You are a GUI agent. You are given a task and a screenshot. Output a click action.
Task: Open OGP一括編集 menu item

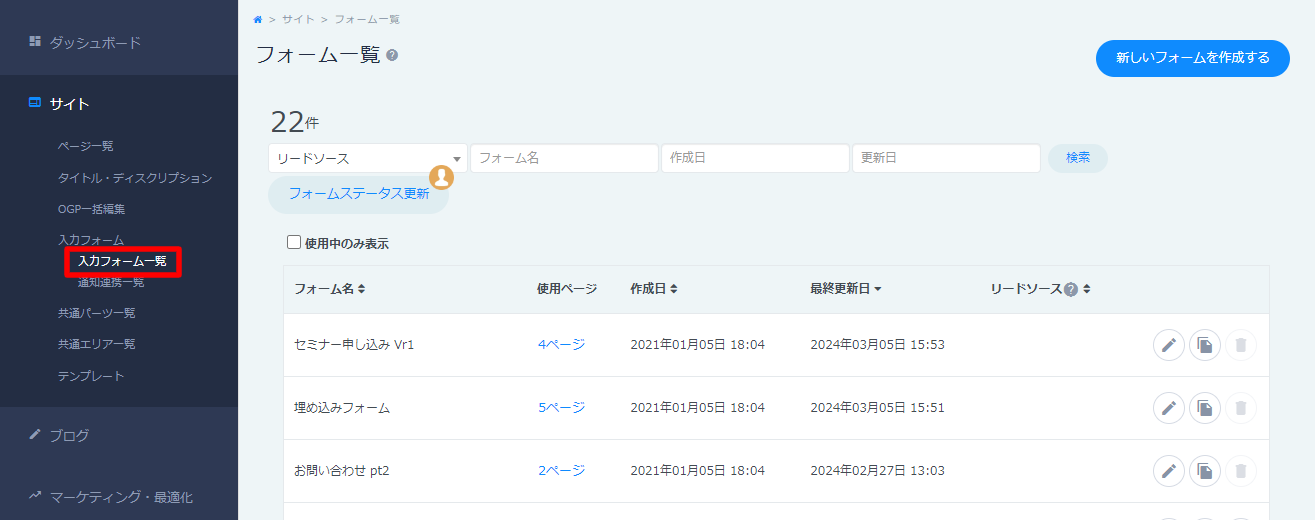(x=91, y=209)
